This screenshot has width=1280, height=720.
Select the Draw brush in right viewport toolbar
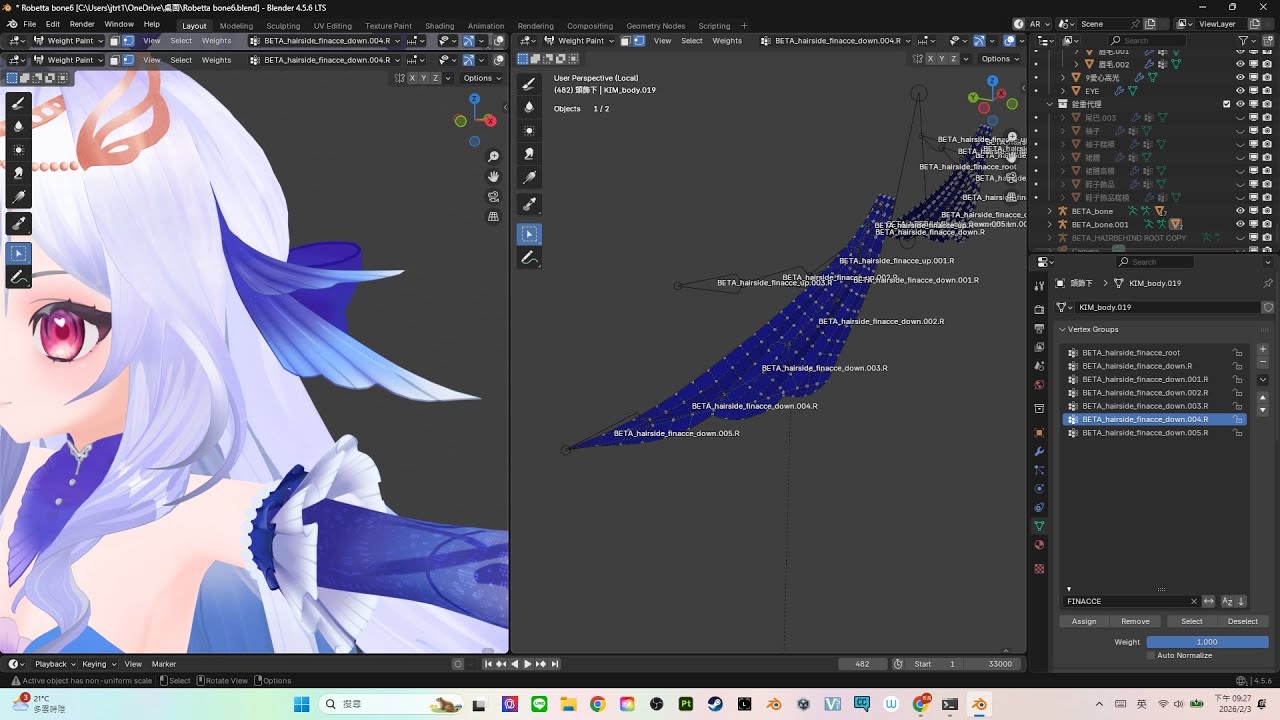pyautogui.click(x=530, y=84)
